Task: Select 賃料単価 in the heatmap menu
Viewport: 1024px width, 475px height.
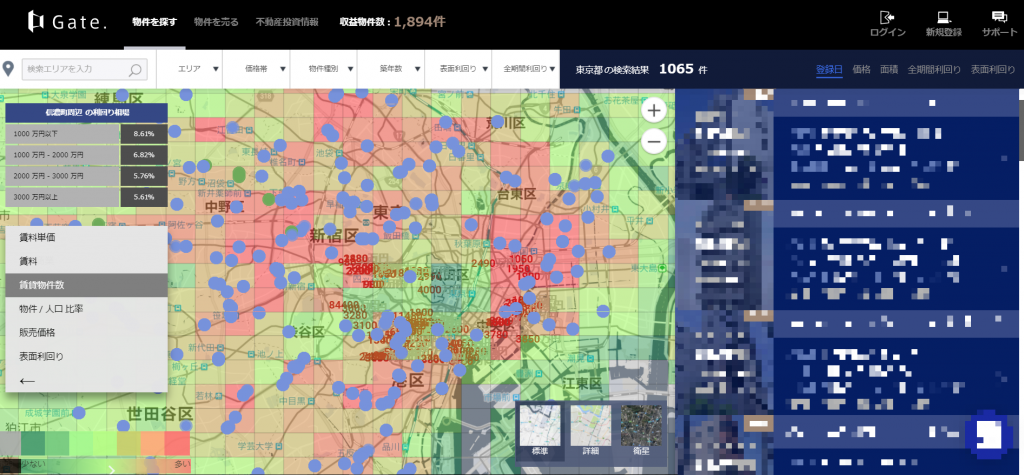Action: (x=37, y=237)
